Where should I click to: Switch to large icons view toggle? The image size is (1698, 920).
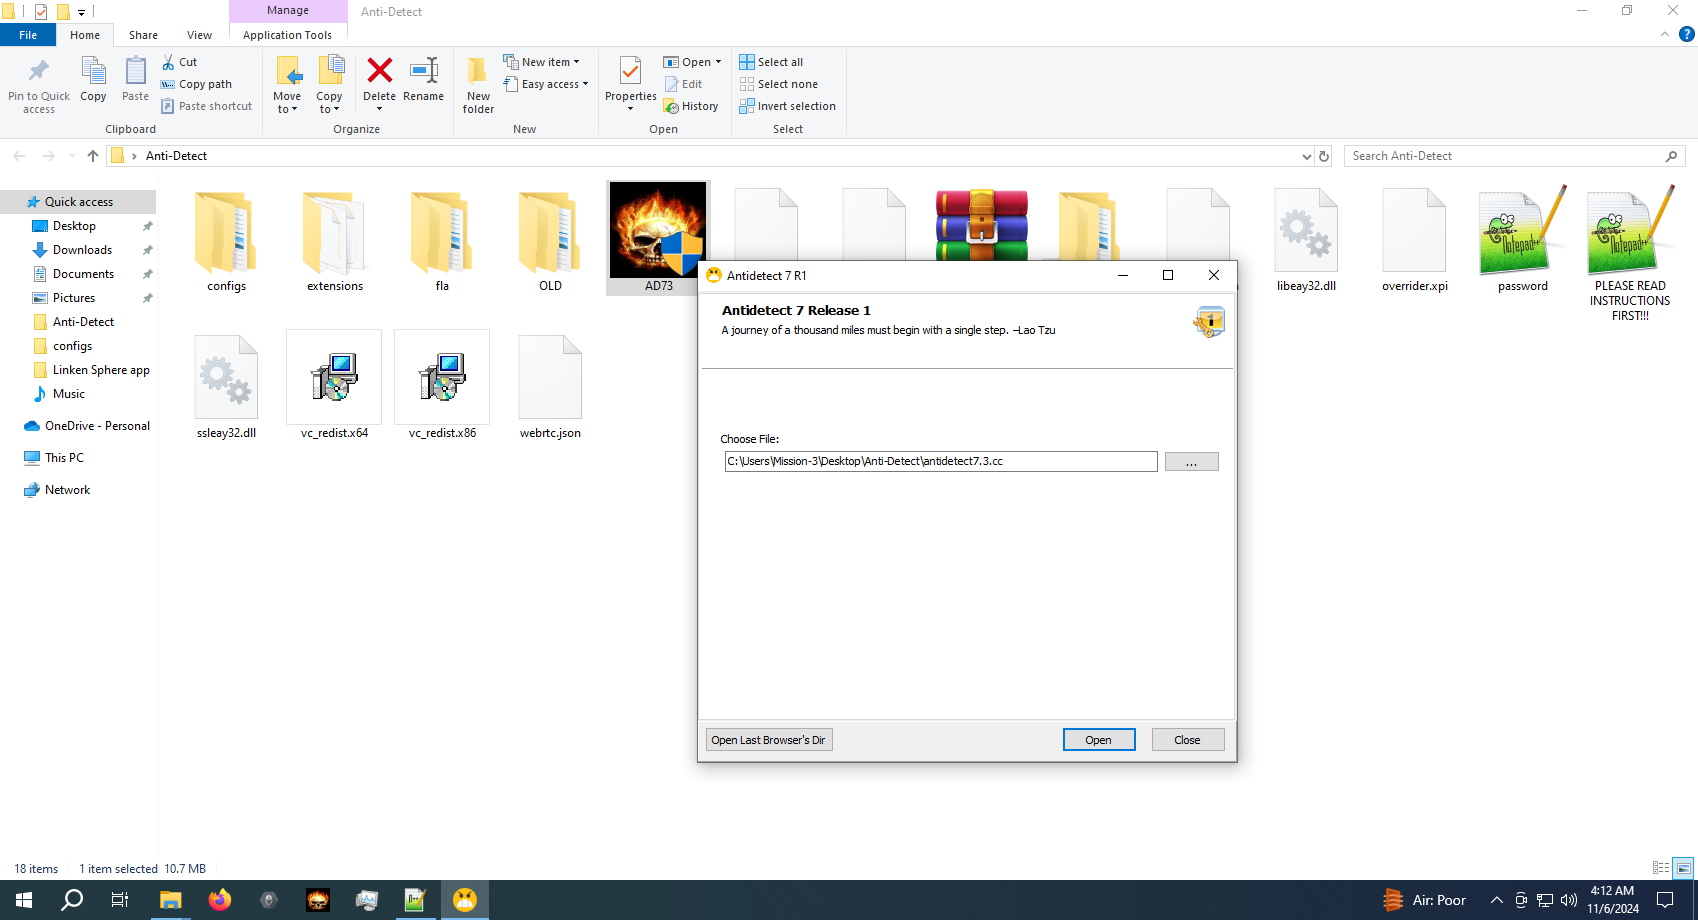click(x=1684, y=868)
